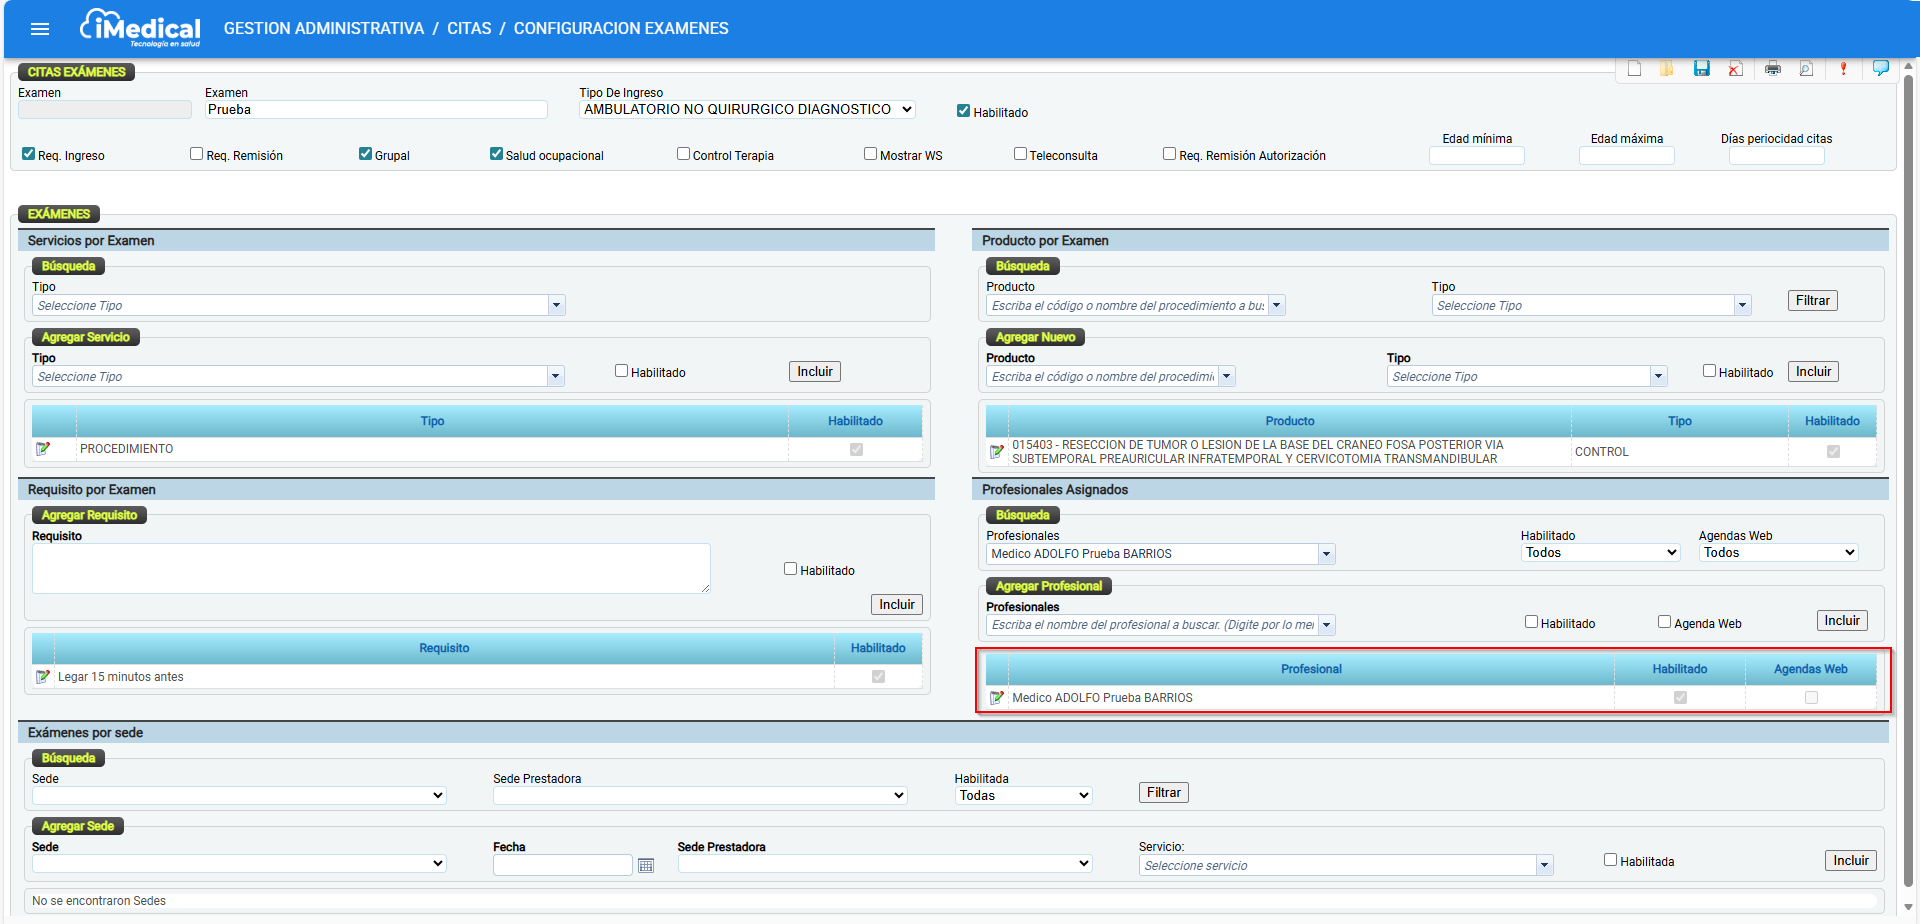Click the Requisito text area
Viewport: 1920px width, 924px height.
click(371, 568)
